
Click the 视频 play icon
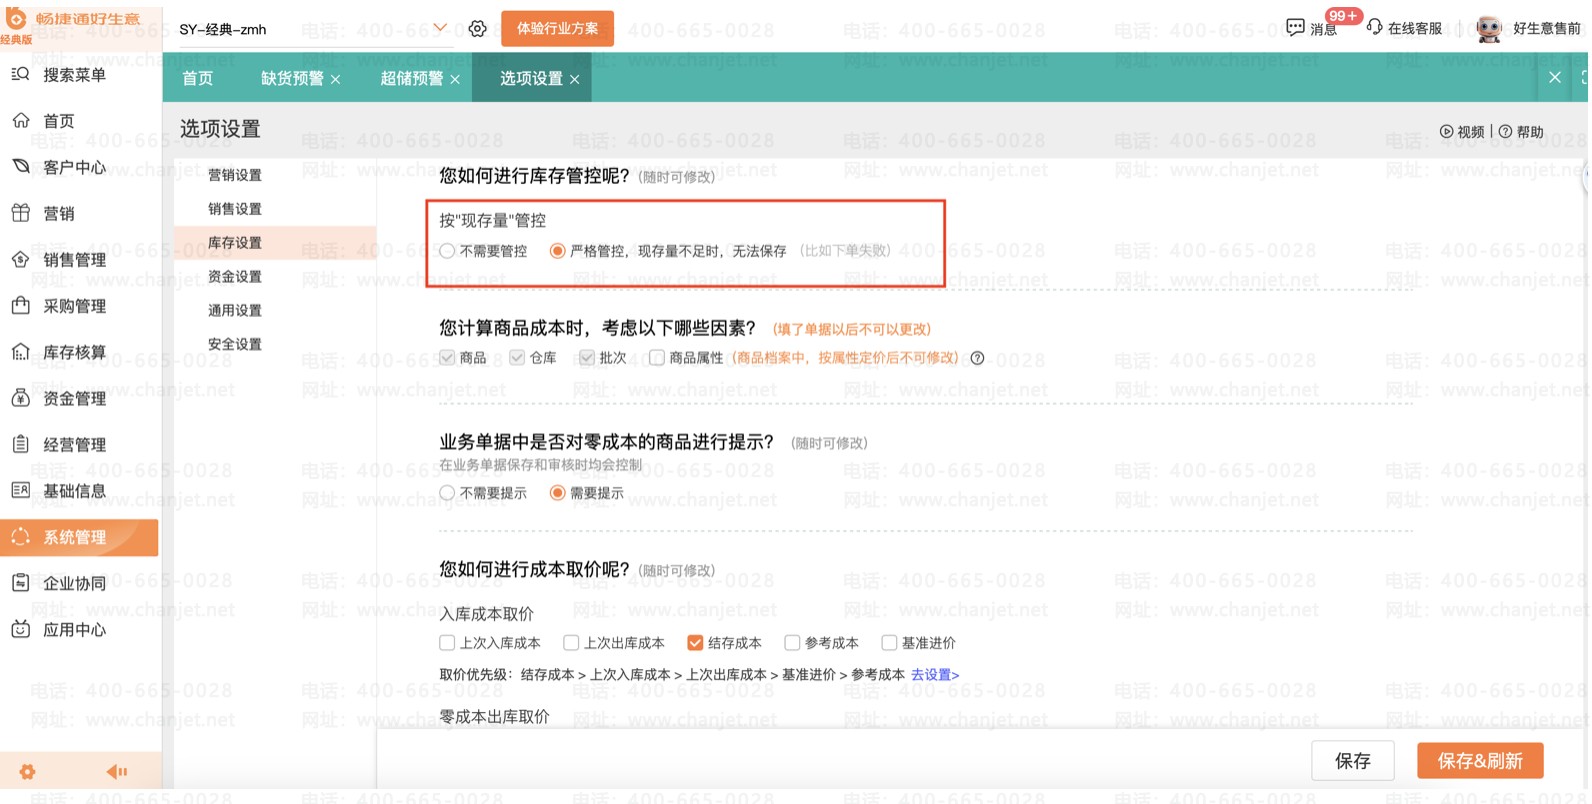tap(1446, 132)
